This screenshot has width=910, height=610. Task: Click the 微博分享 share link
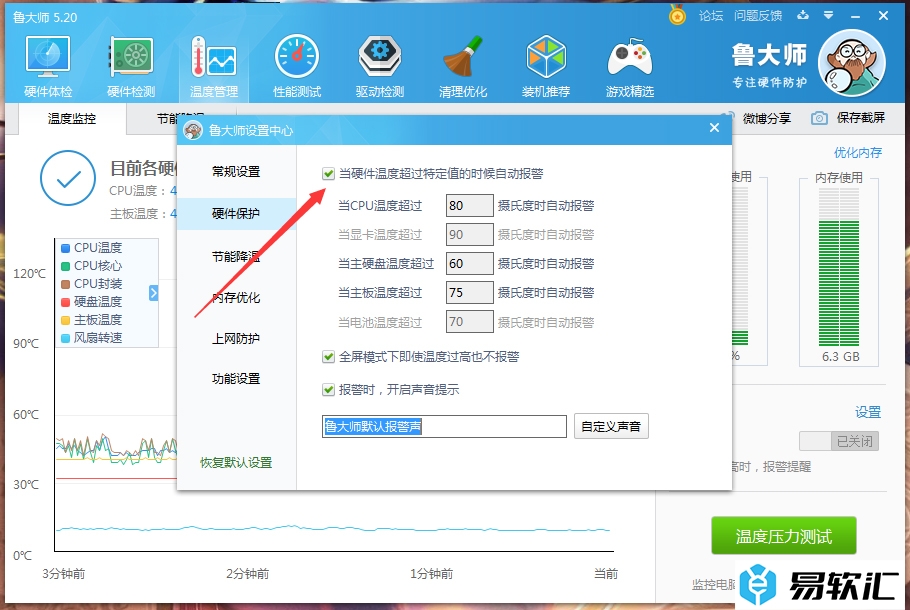[x=767, y=118]
